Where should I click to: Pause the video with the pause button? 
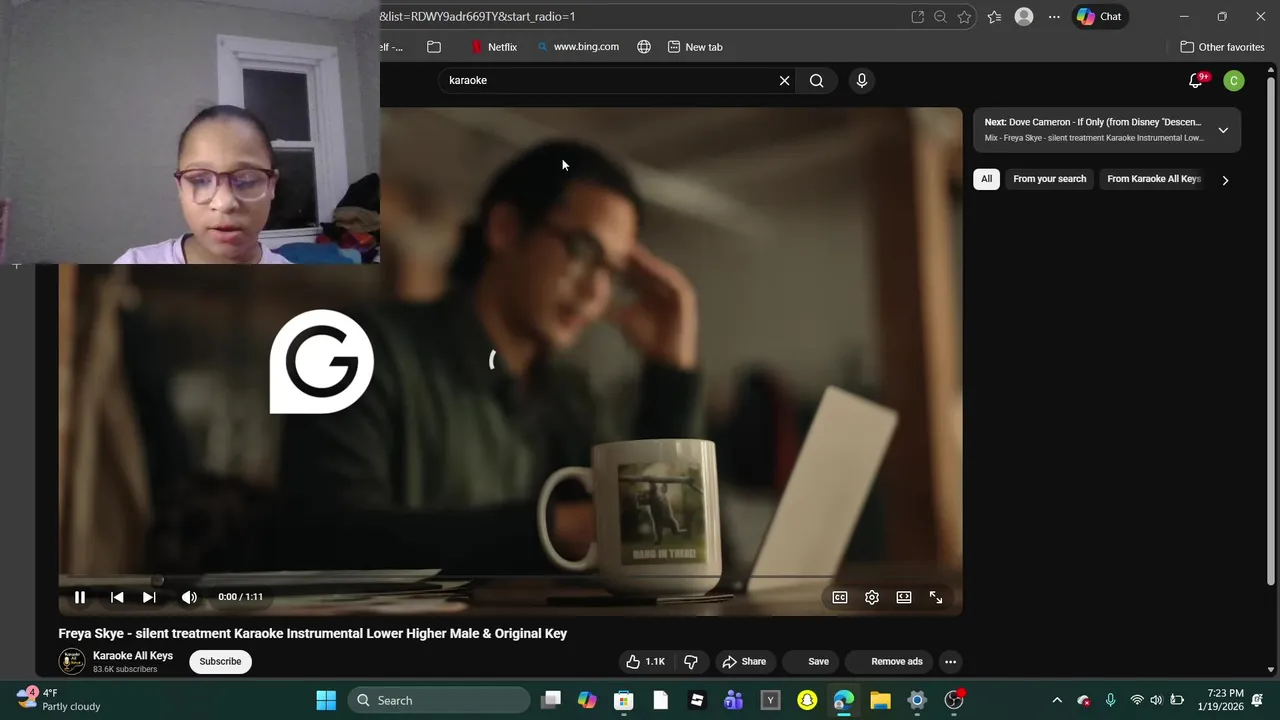point(80,597)
